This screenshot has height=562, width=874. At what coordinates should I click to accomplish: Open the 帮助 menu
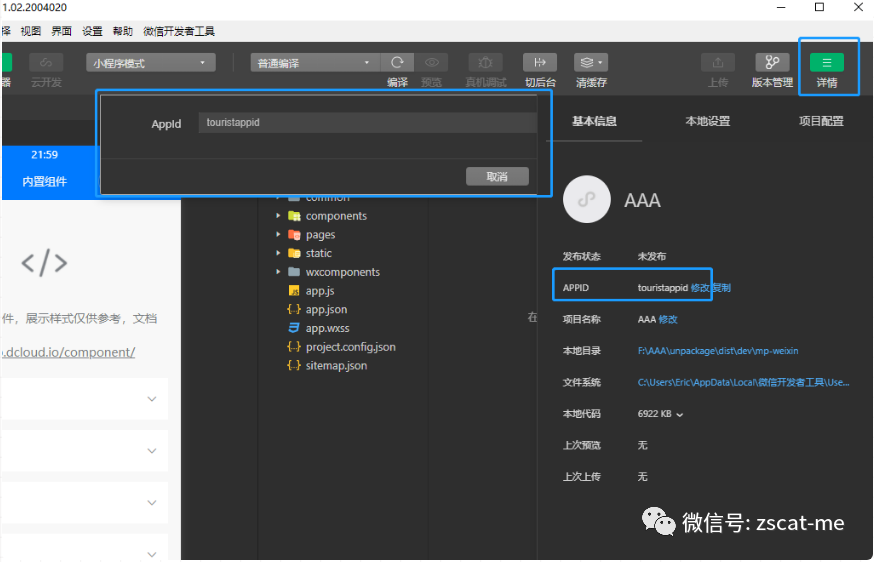pyautogui.click(x=123, y=31)
